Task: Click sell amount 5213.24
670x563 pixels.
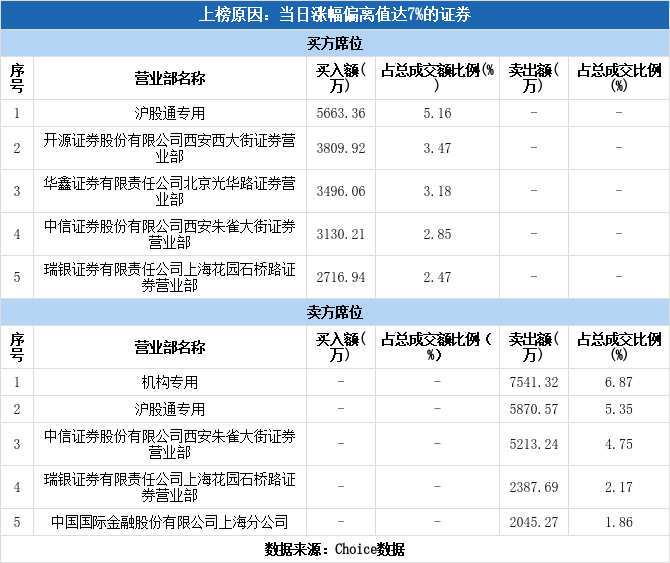Action: pos(534,444)
